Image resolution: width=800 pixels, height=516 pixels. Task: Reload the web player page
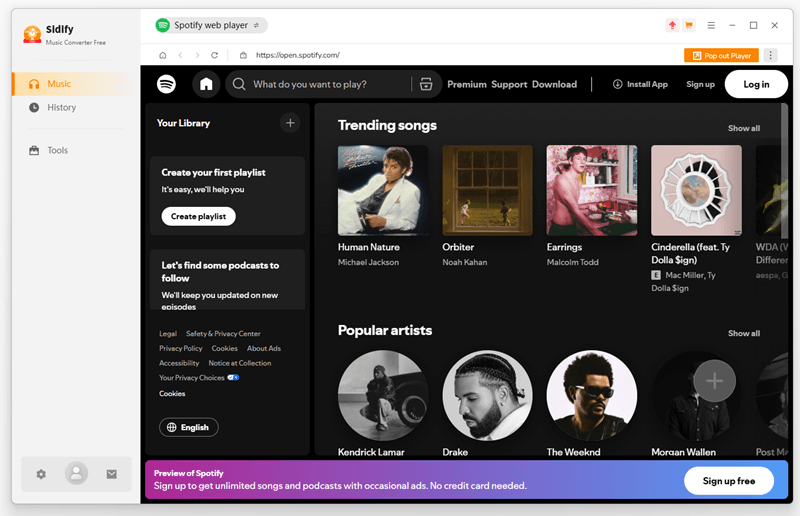point(214,55)
